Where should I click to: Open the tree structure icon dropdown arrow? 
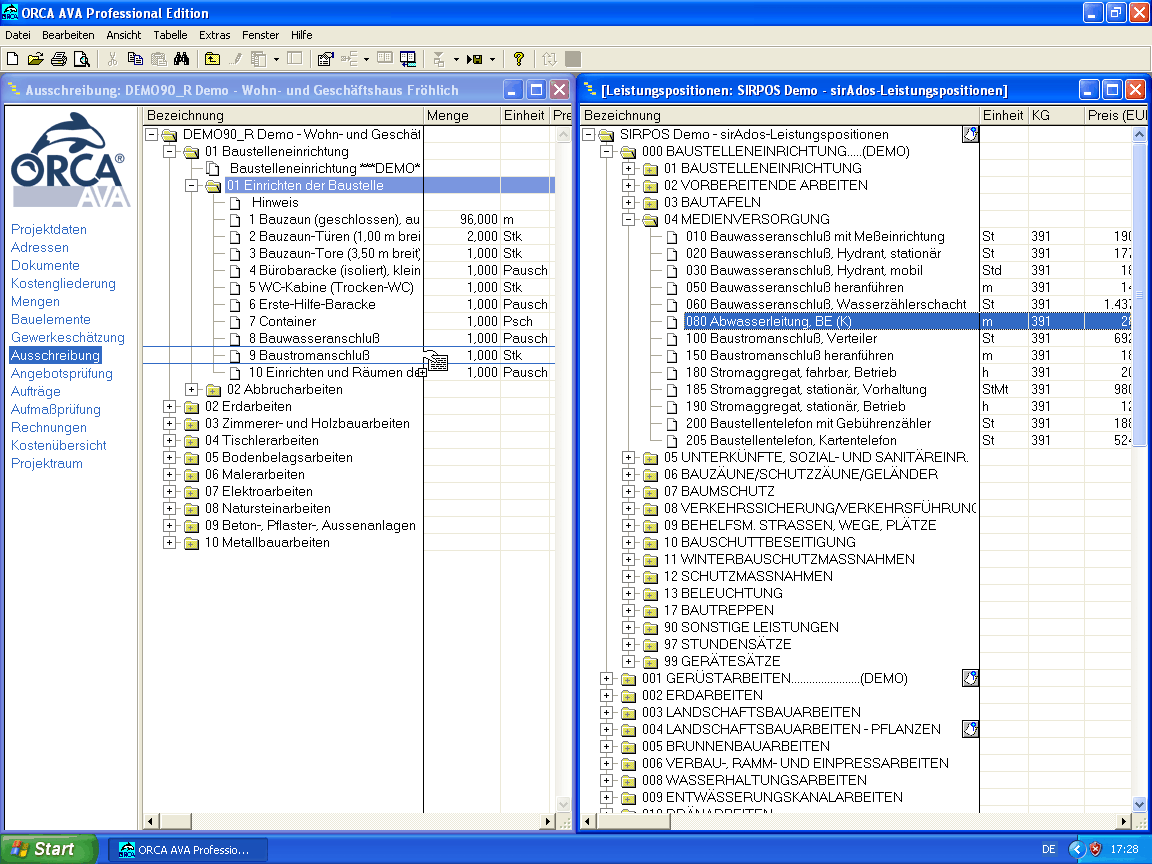(x=366, y=59)
